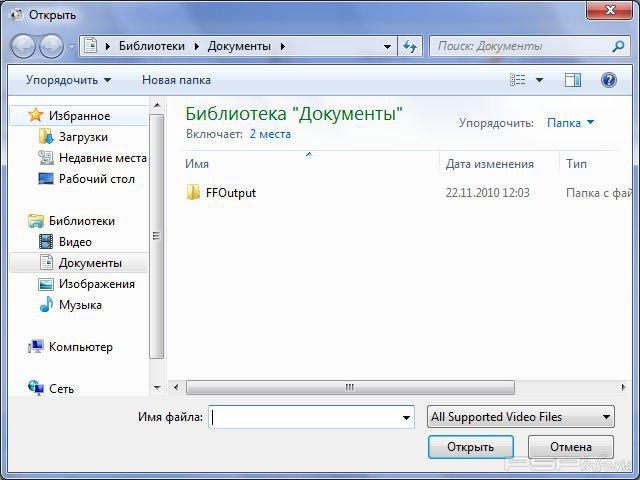Sort by Тип column header

576,164
